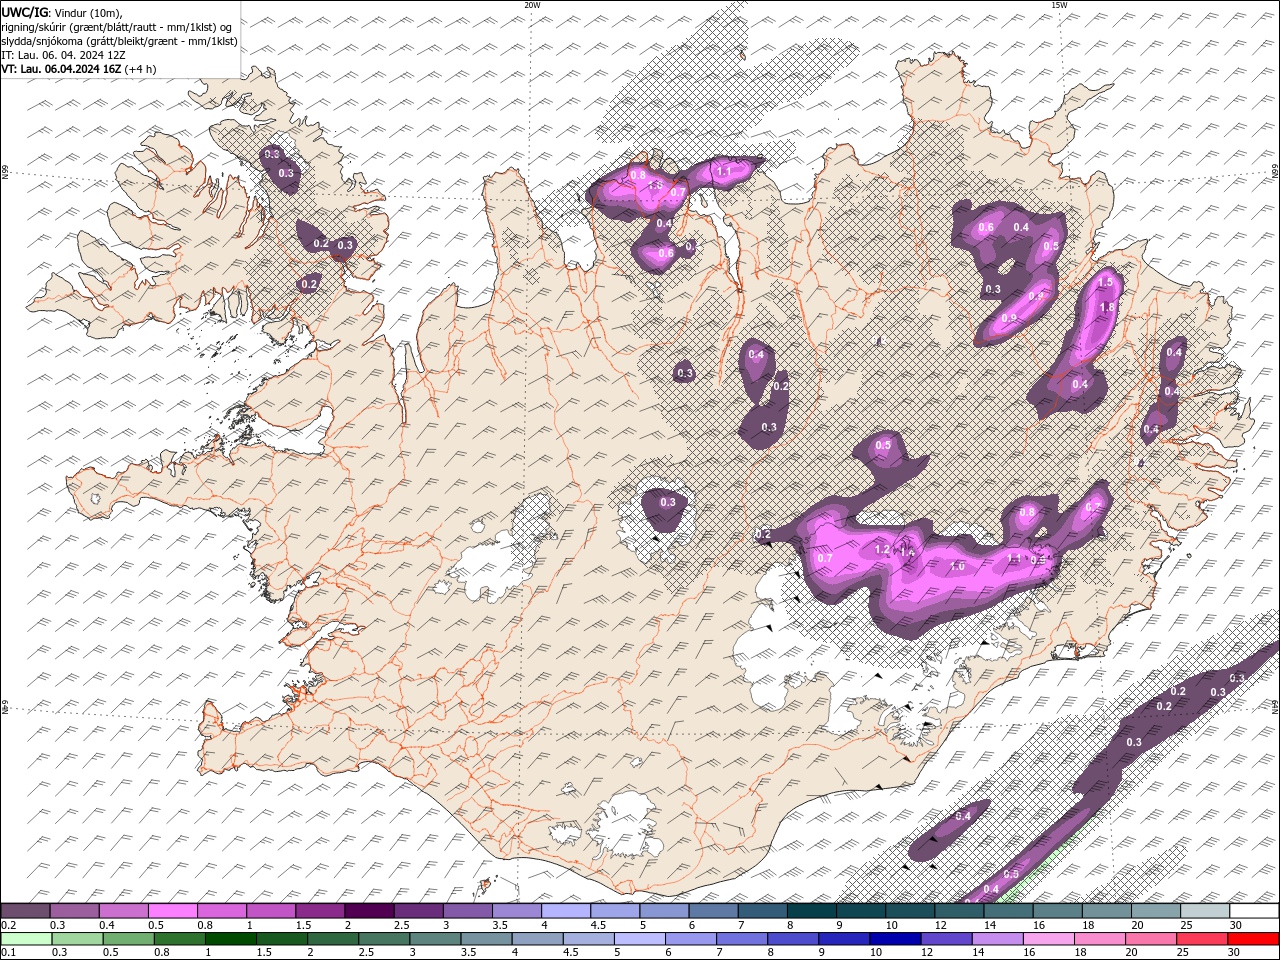Click the 20W longitude label
1280x960 pixels.
tap(532, 5)
